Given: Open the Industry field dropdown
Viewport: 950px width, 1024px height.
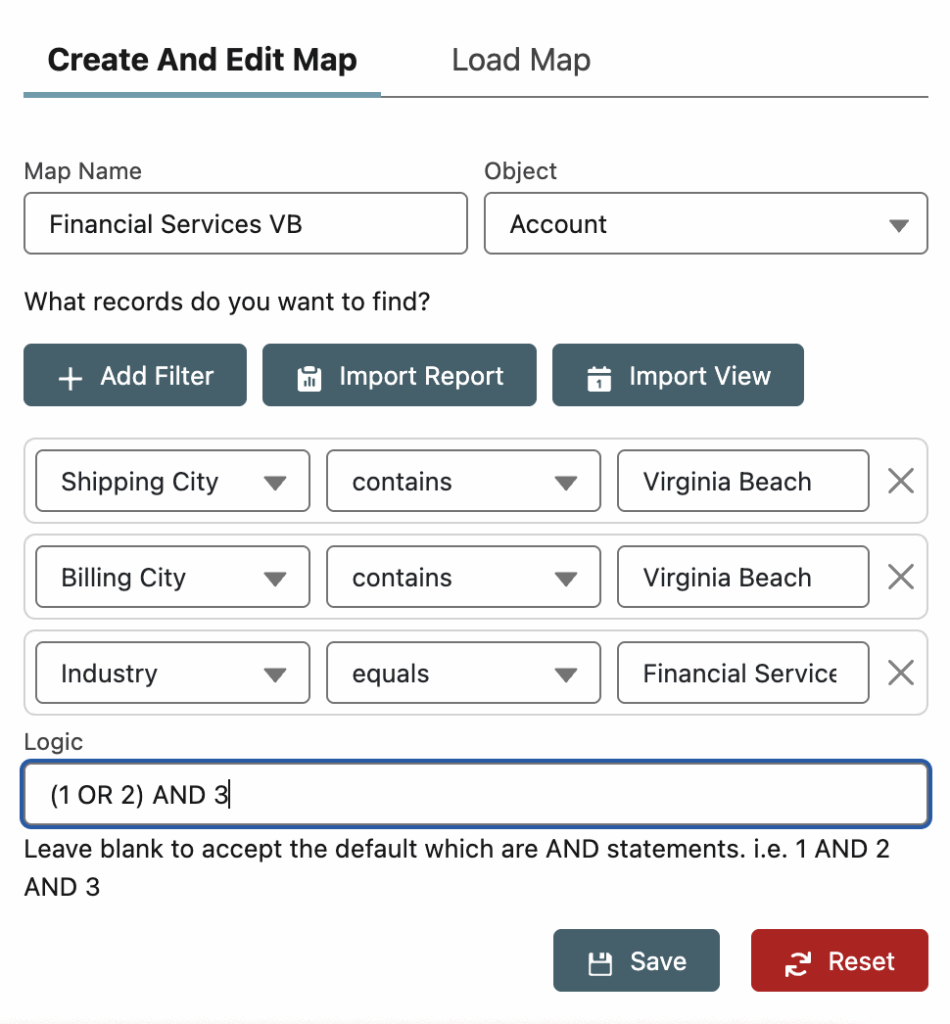Looking at the screenshot, I should 172,673.
